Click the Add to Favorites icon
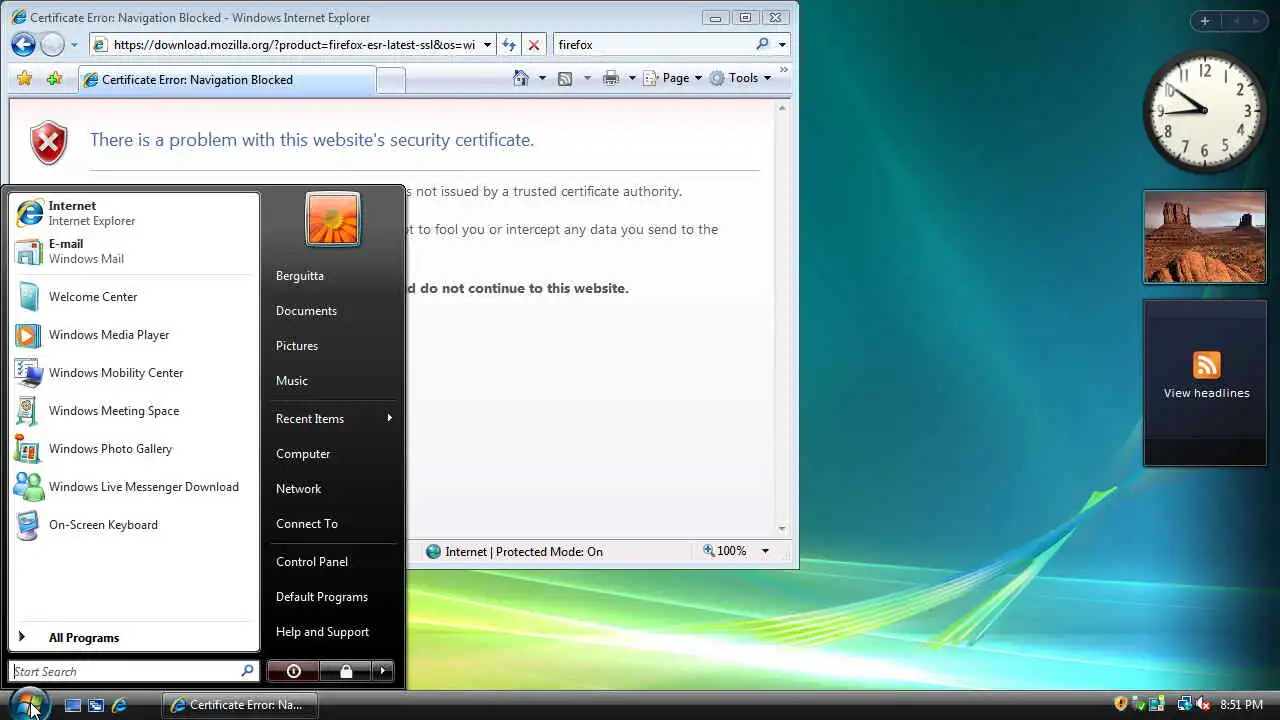1280x720 pixels. click(x=54, y=79)
